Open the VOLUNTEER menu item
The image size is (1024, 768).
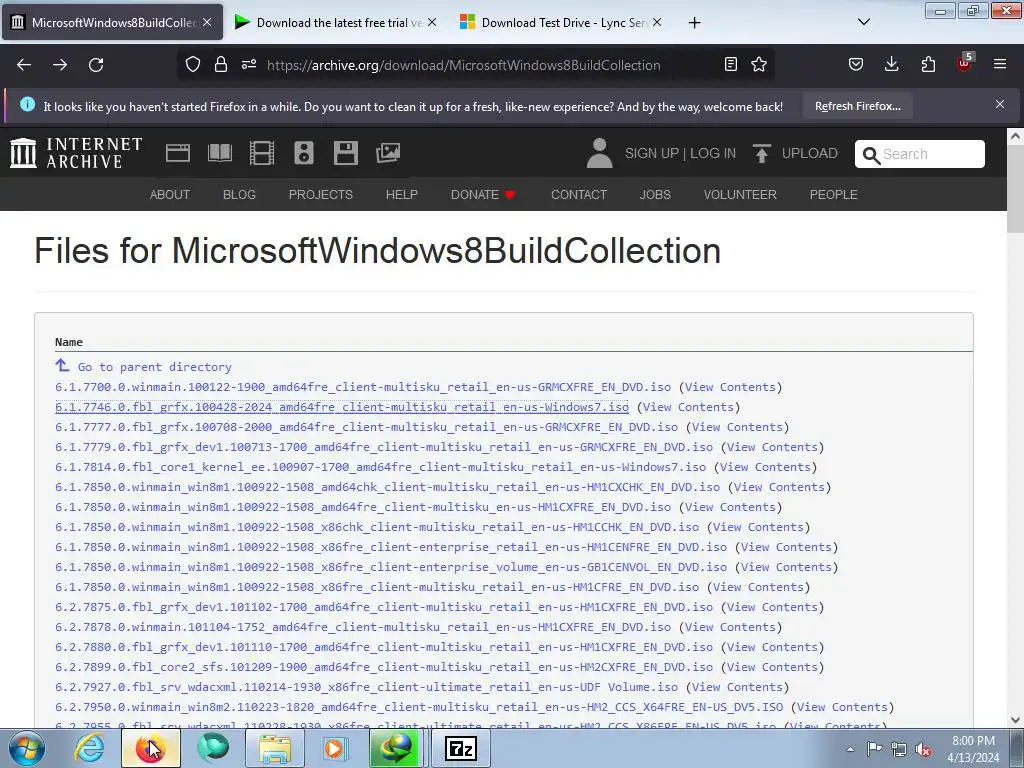pos(740,195)
